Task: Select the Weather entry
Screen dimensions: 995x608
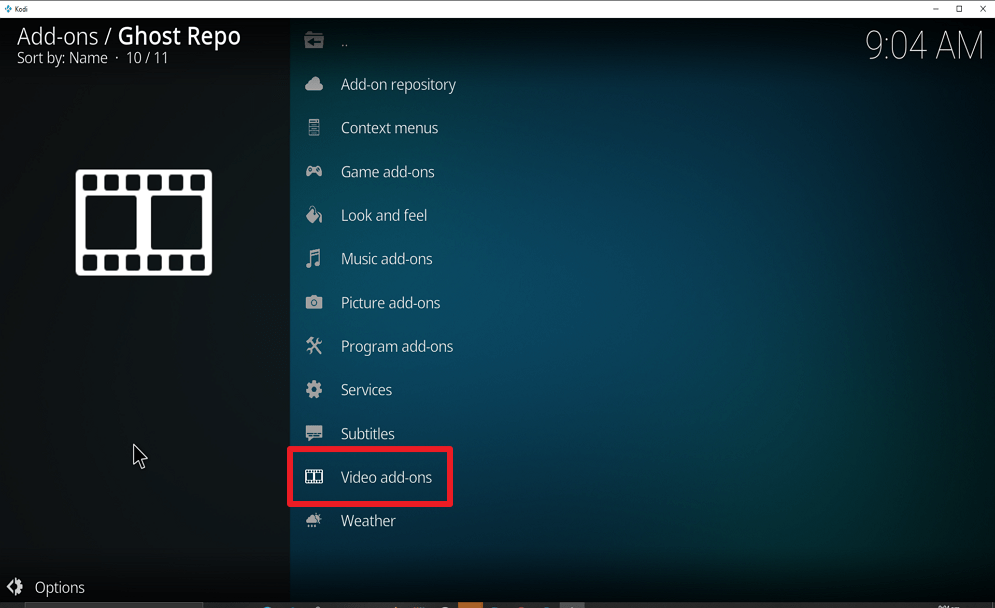Action: click(x=368, y=521)
